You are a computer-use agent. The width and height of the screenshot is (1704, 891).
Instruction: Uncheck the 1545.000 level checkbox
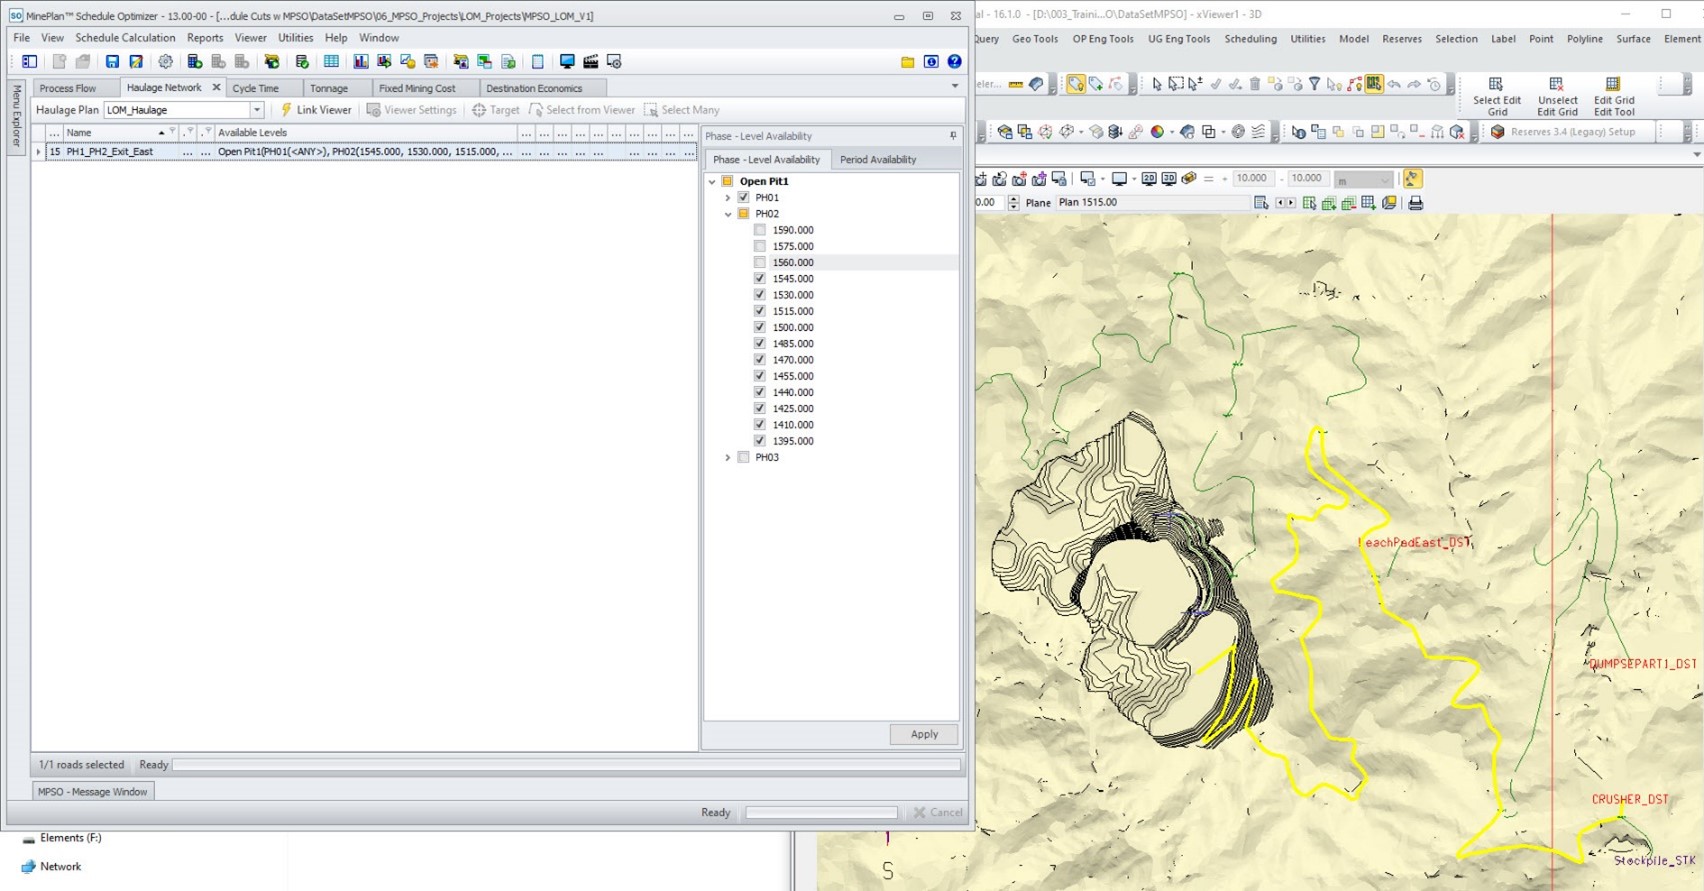760,279
